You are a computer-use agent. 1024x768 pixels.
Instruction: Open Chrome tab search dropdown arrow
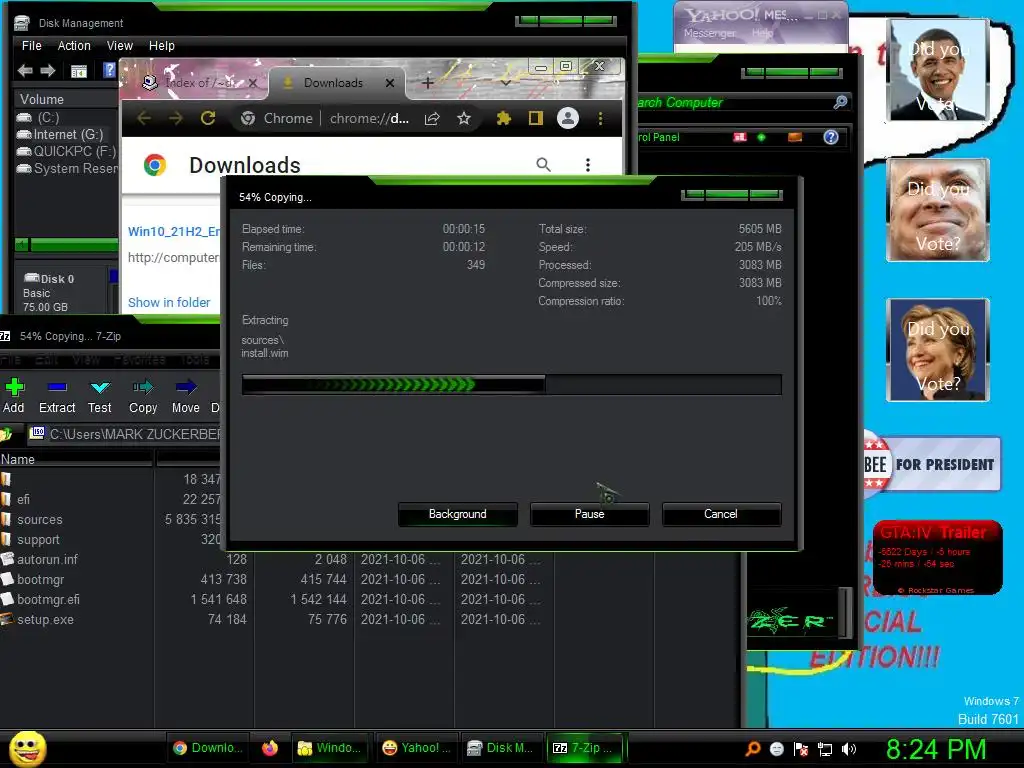pyautogui.click(x=506, y=83)
